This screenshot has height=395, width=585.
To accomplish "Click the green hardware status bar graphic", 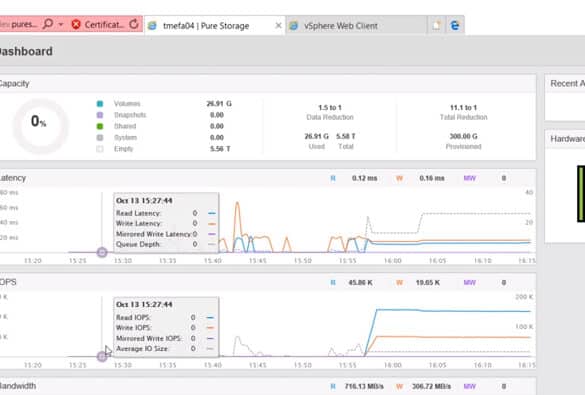I will 581,194.
